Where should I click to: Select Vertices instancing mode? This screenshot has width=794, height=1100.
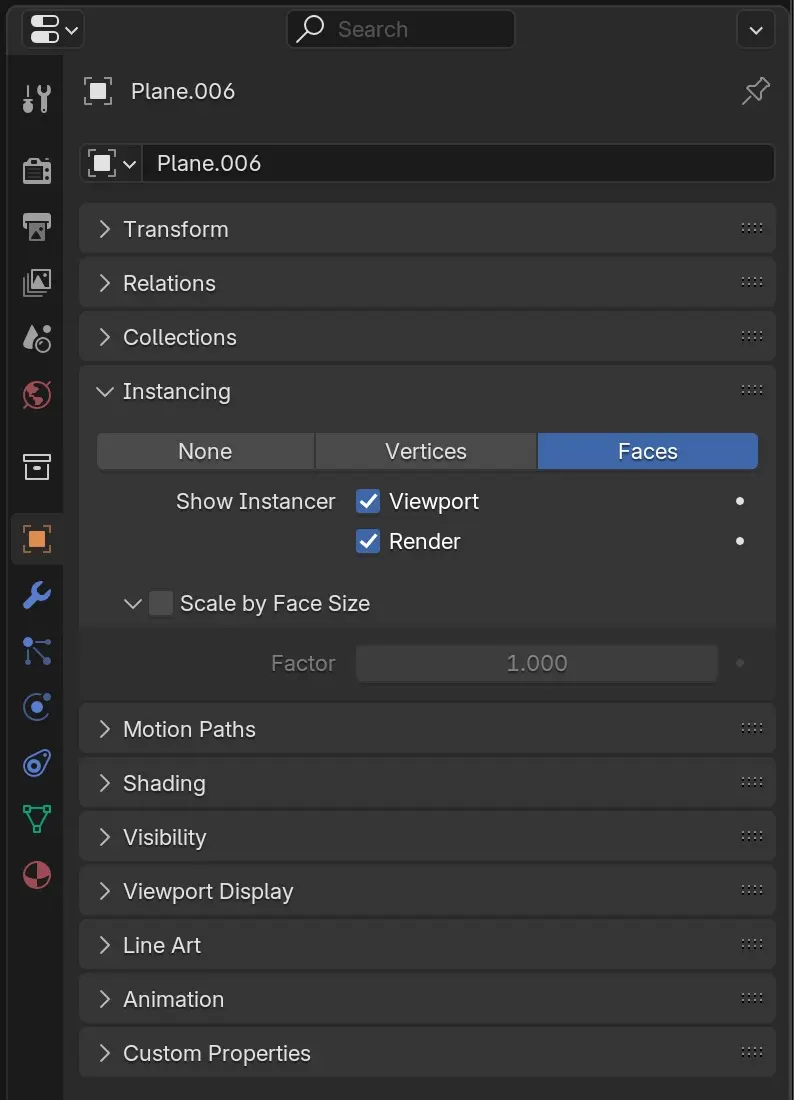426,451
